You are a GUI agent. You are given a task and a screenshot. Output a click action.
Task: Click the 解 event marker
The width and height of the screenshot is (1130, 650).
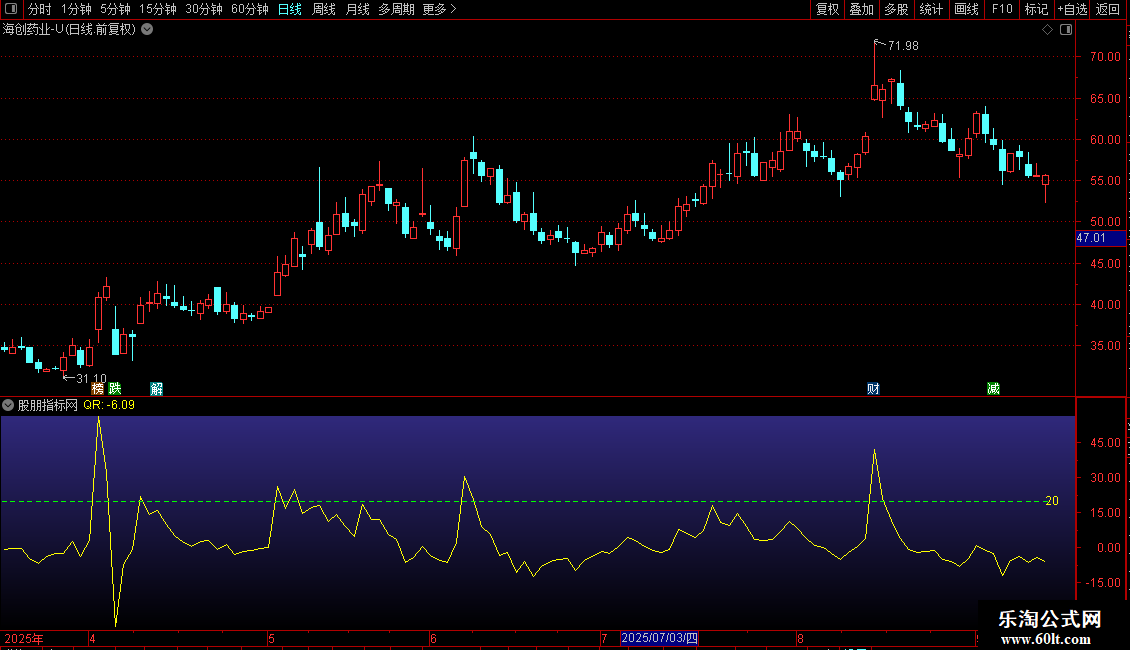point(156,388)
